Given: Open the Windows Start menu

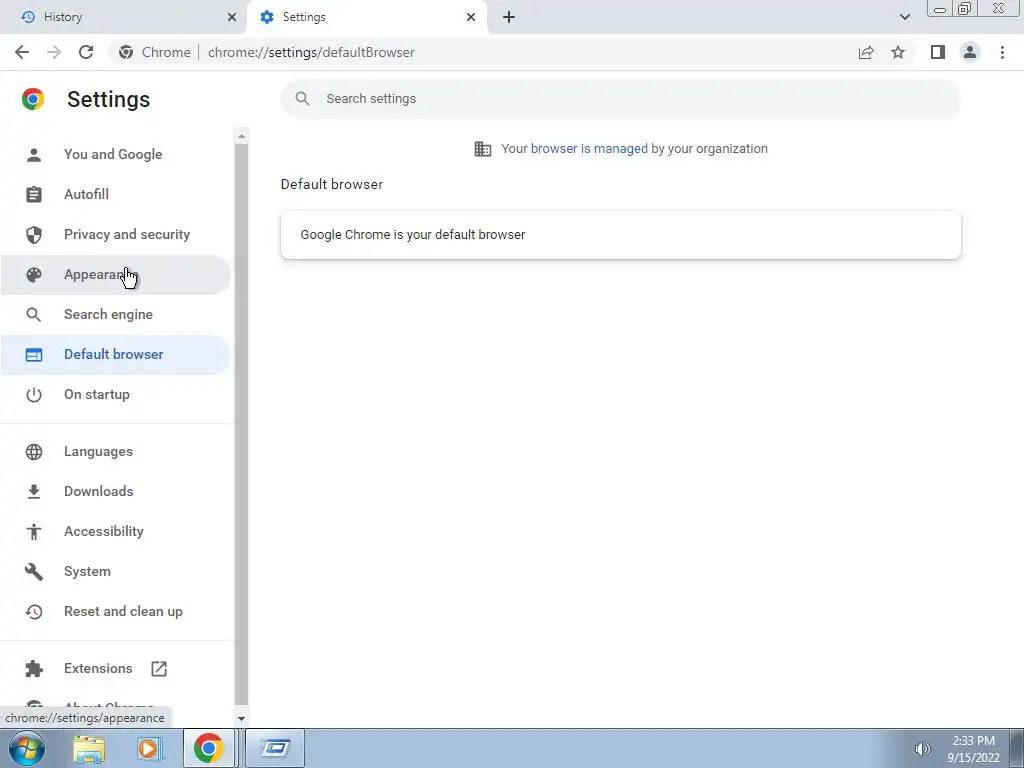Looking at the screenshot, I should [x=26, y=748].
